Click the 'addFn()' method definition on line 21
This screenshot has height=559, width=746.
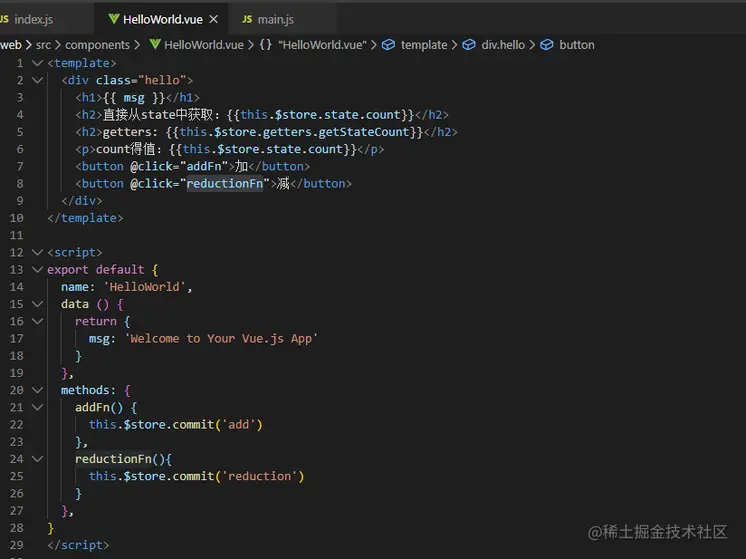coord(99,407)
